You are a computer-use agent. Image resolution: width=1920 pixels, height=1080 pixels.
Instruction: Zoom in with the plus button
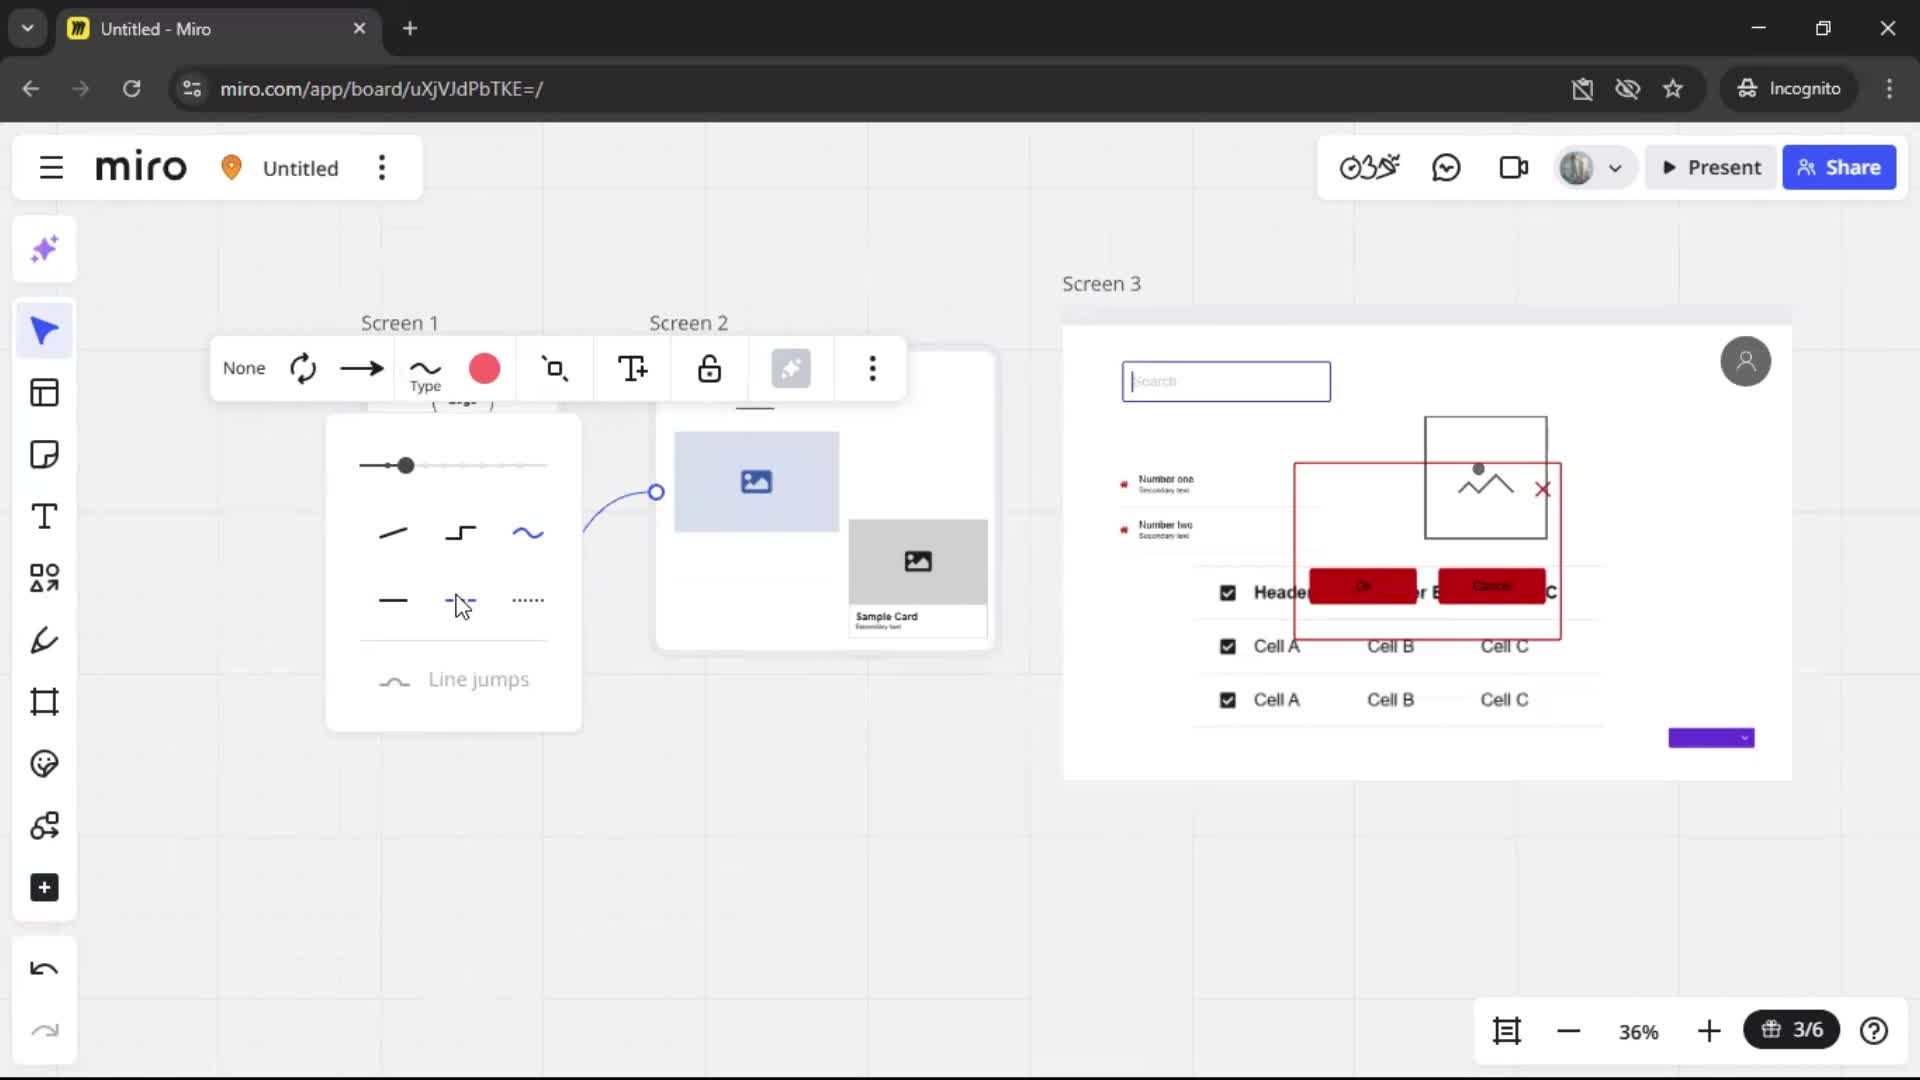pos(1709,1030)
